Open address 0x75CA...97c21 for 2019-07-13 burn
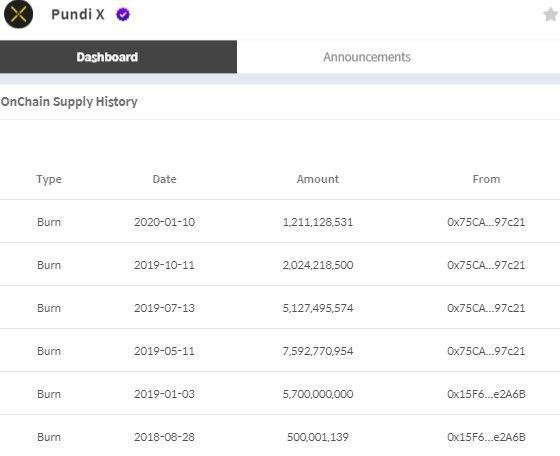 486,308
